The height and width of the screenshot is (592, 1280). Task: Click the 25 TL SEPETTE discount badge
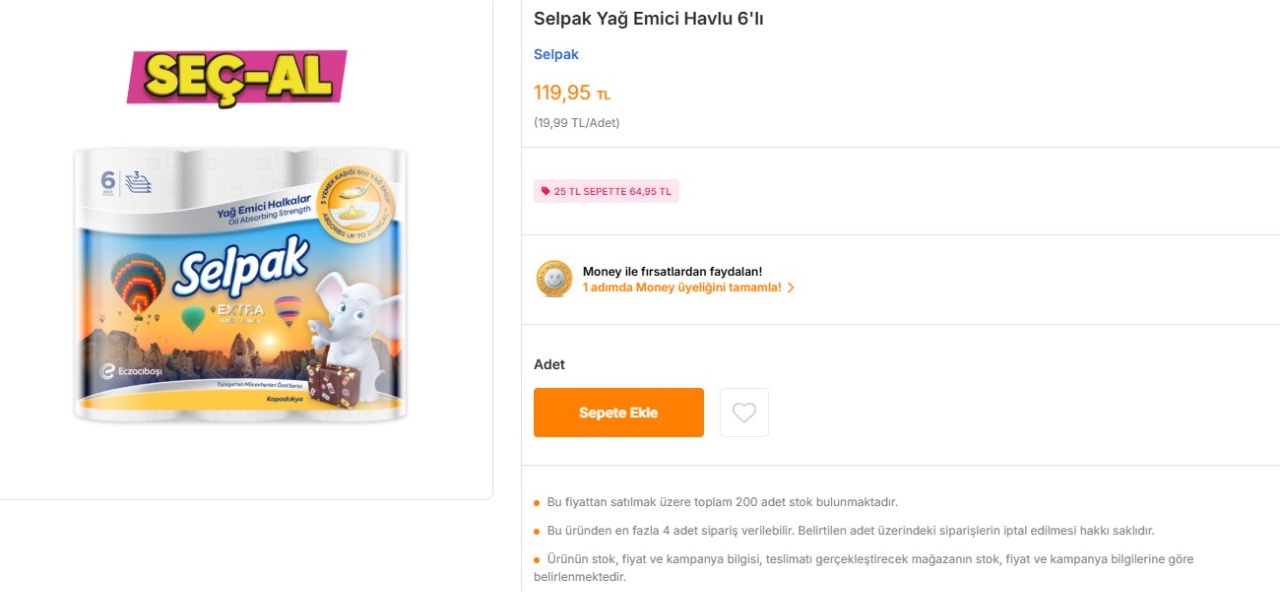click(x=606, y=190)
